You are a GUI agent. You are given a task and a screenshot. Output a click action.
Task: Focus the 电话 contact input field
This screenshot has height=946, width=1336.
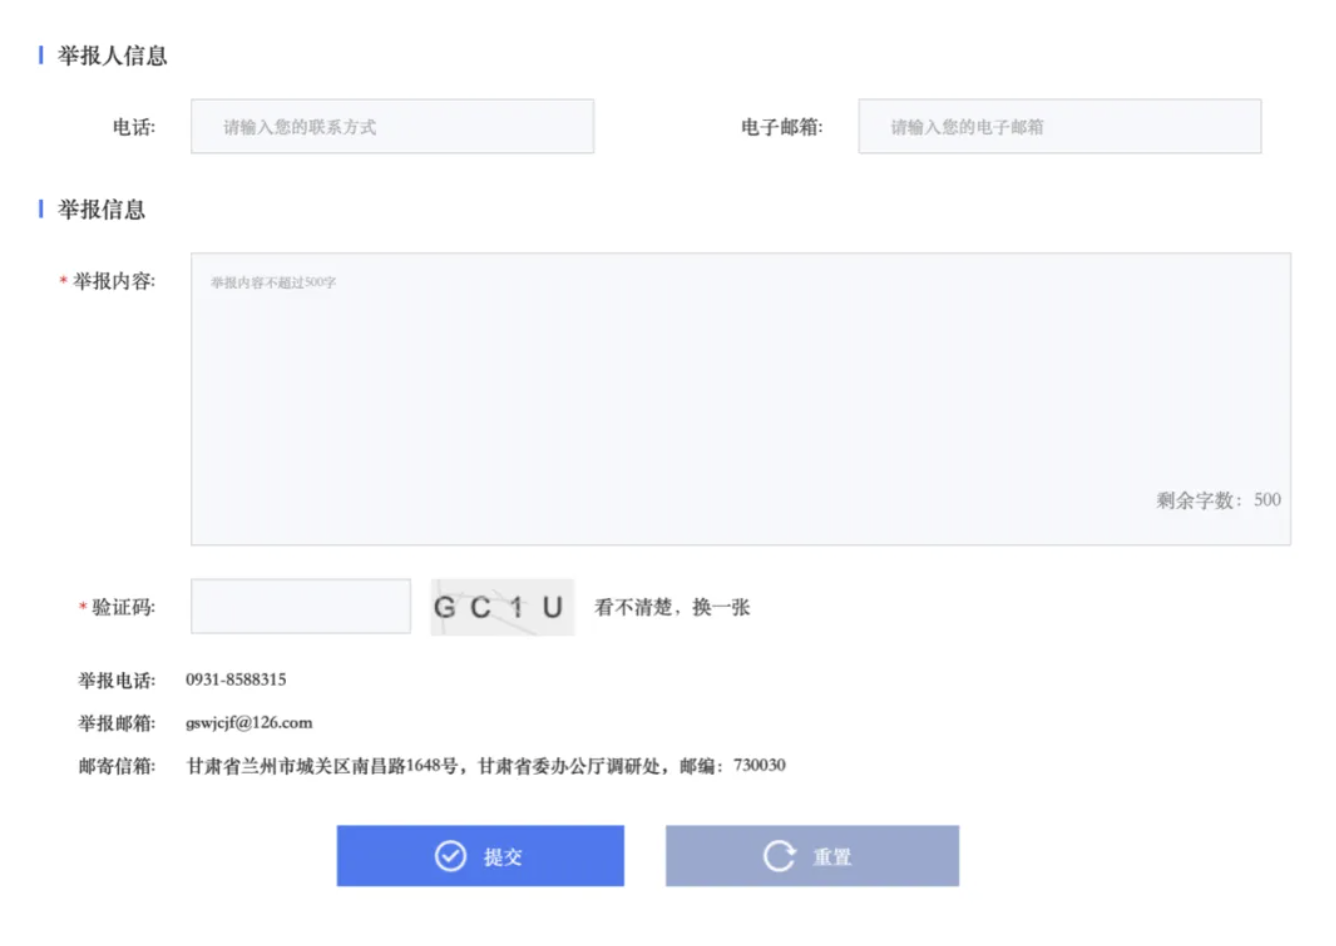pos(392,126)
